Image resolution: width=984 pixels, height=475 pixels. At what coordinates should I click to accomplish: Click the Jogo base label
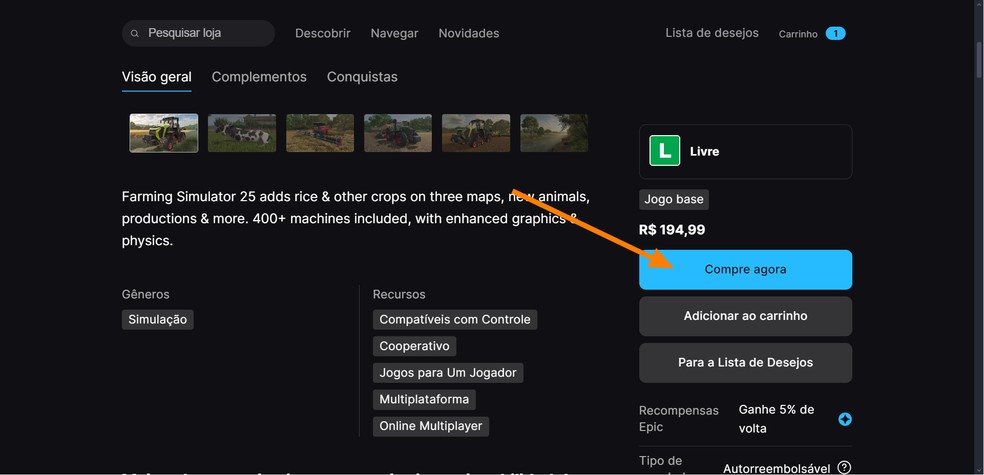point(674,200)
